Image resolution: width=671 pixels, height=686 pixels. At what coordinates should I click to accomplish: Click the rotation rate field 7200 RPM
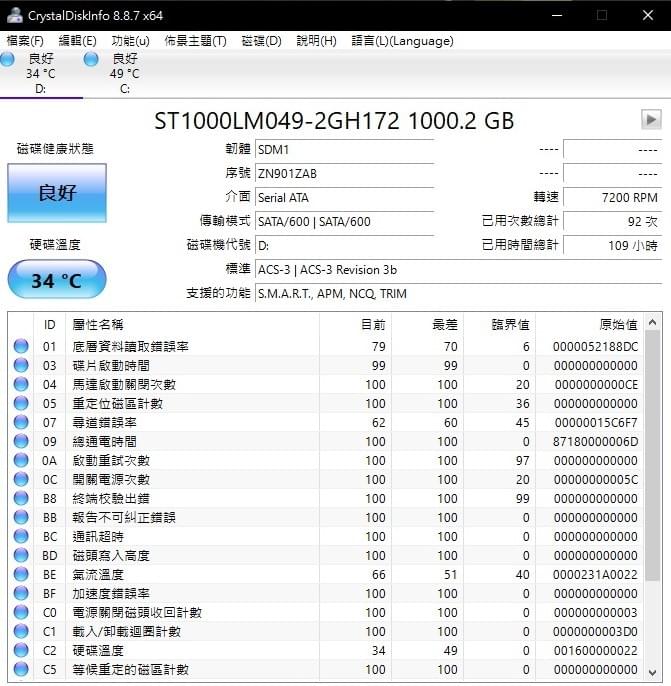point(612,198)
